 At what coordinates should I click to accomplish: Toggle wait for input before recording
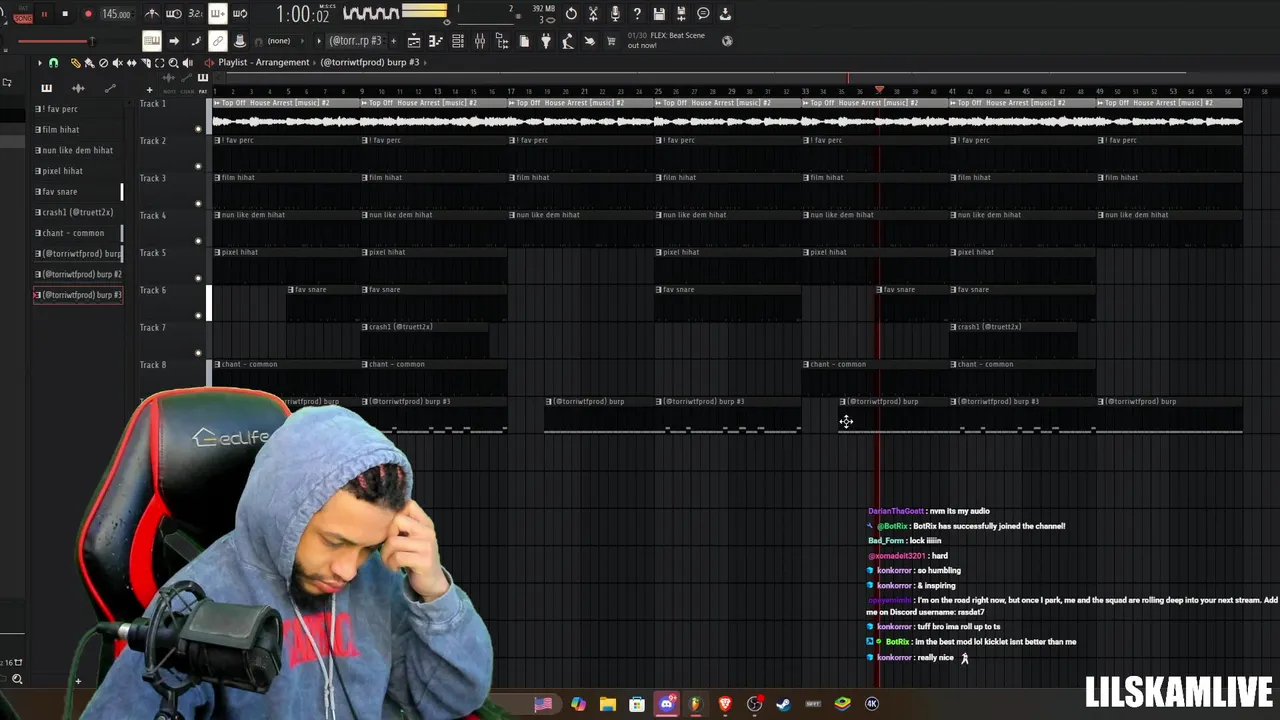tap(174, 14)
